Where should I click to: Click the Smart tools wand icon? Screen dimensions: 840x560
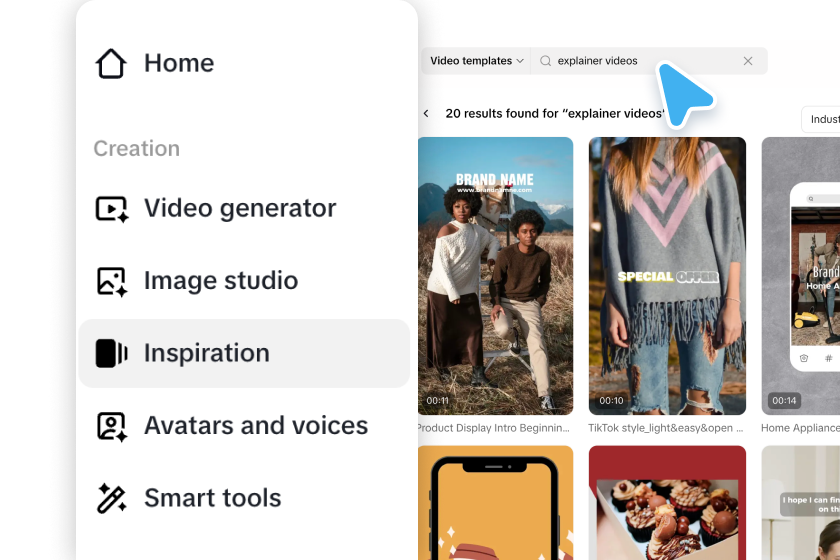pos(111,498)
